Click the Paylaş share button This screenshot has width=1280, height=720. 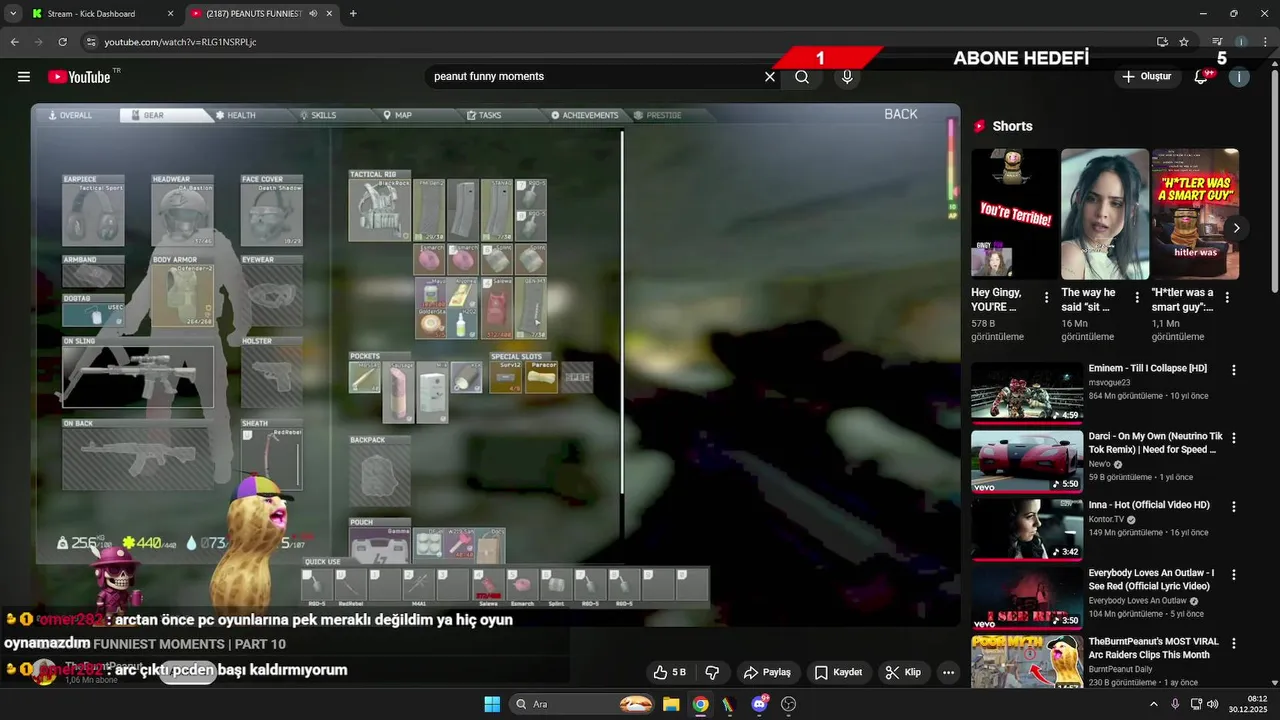click(x=767, y=672)
